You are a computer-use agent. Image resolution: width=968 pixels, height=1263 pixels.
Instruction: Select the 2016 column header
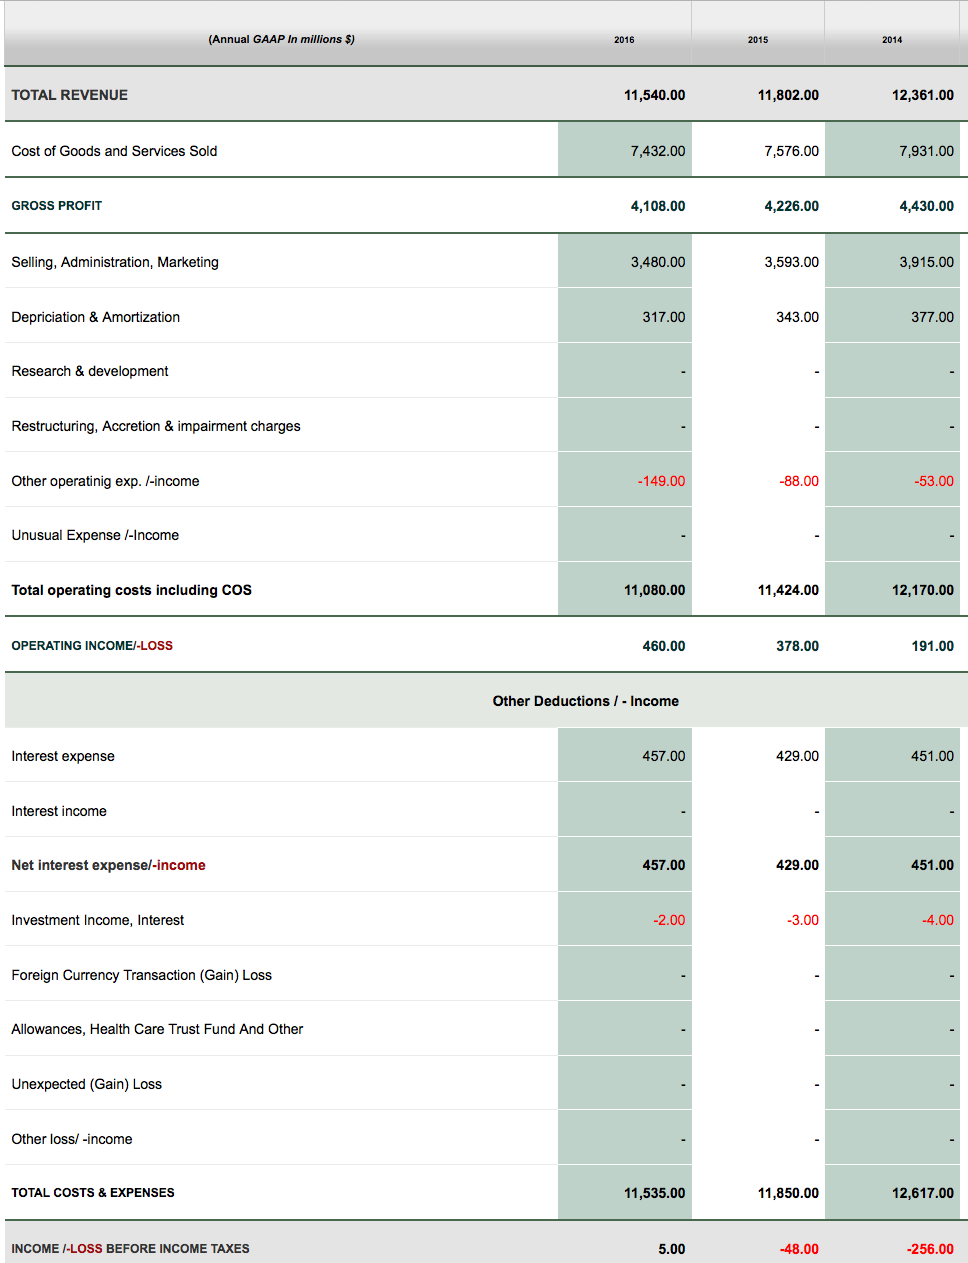(x=624, y=40)
